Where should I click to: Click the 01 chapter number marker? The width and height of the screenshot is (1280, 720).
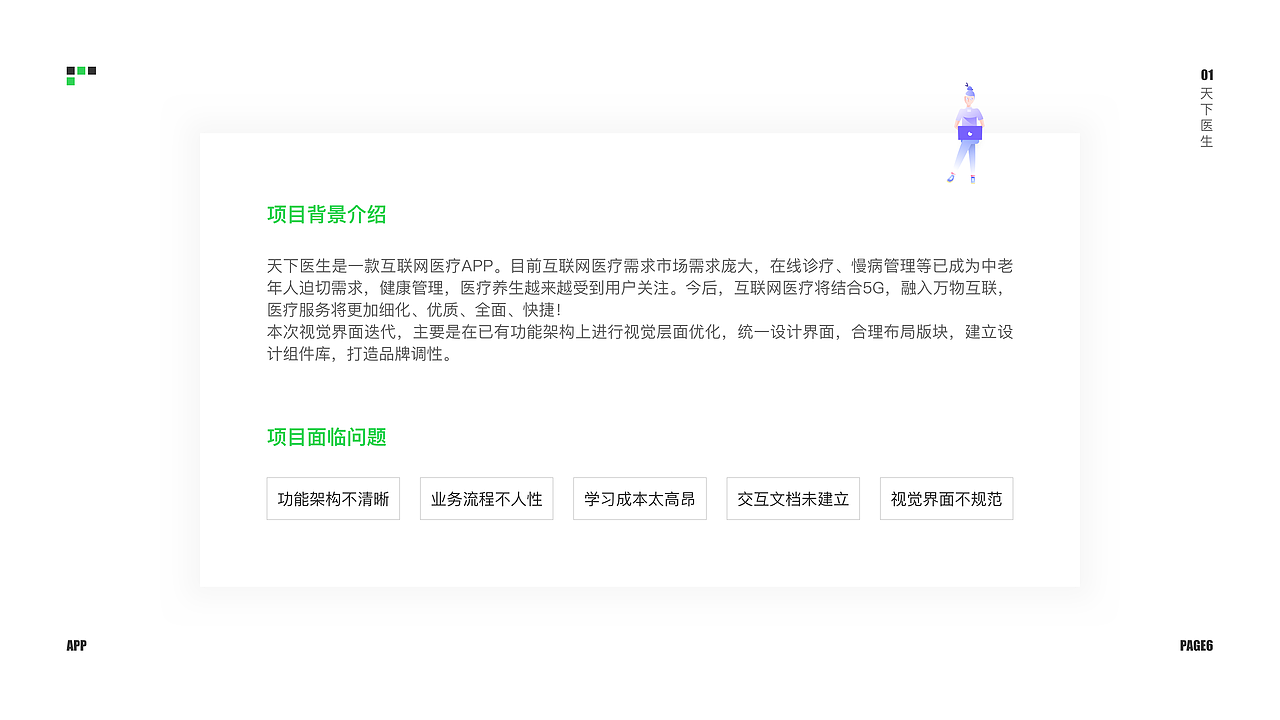point(1206,75)
